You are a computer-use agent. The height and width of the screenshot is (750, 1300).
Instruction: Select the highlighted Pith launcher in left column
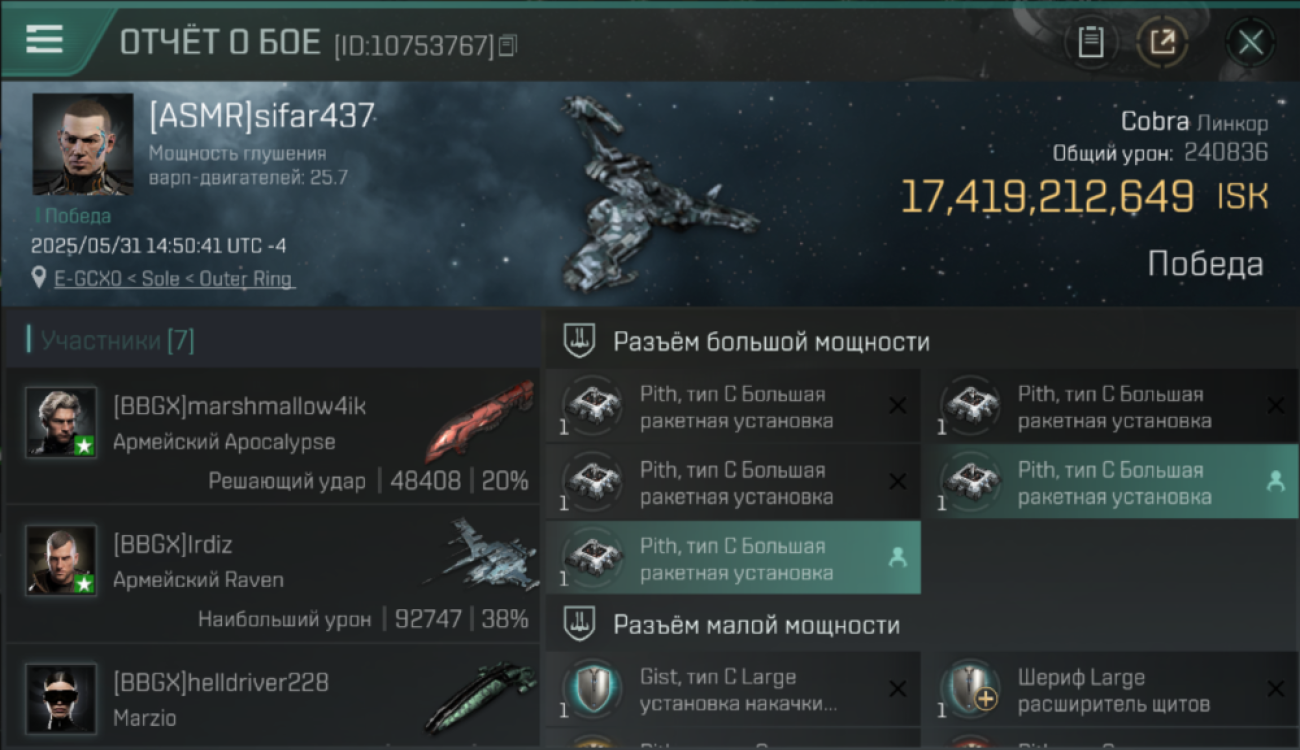(x=733, y=558)
